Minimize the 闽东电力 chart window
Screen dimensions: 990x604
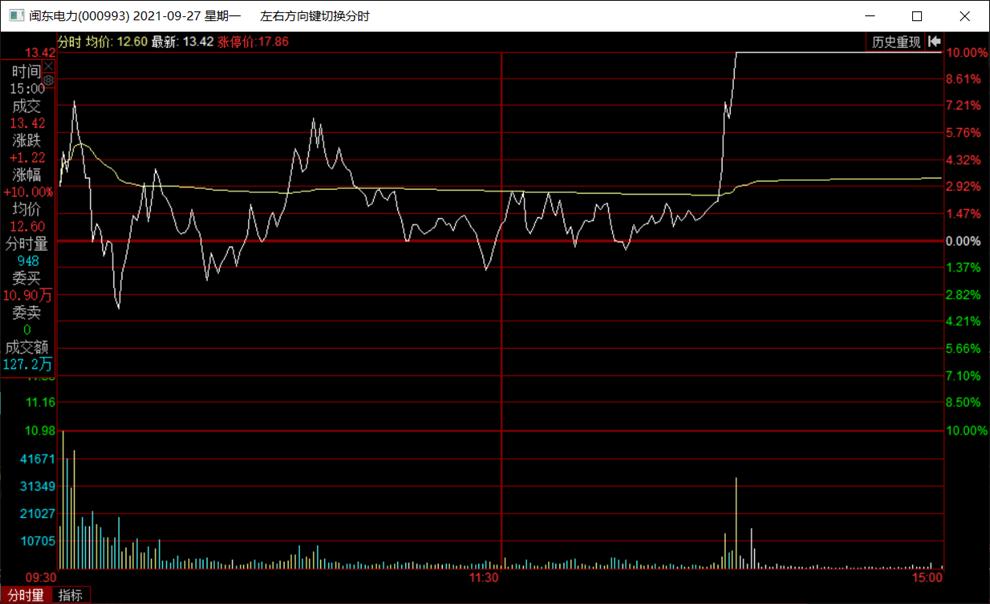[870, 16]
